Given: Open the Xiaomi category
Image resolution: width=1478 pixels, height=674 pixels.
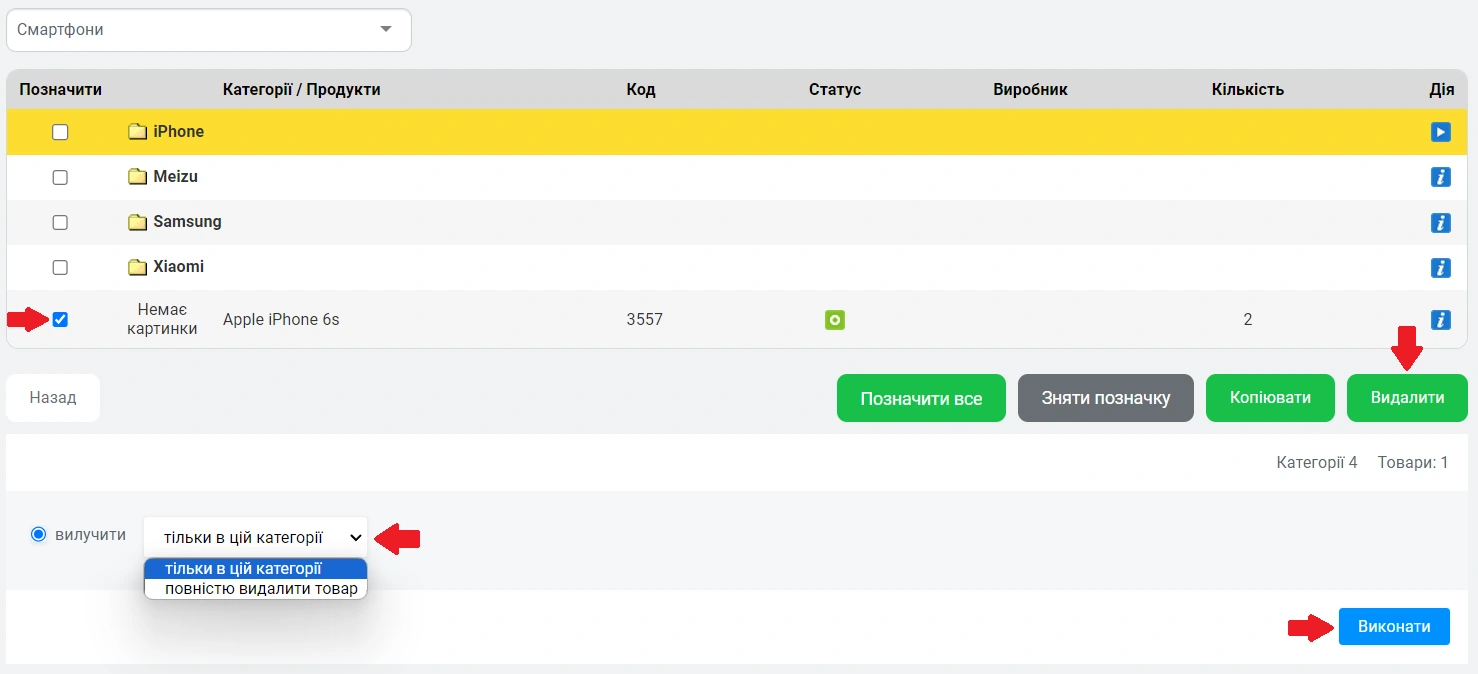Looking at the screenshot, I should pyautogui.click(x=178, y=267).
